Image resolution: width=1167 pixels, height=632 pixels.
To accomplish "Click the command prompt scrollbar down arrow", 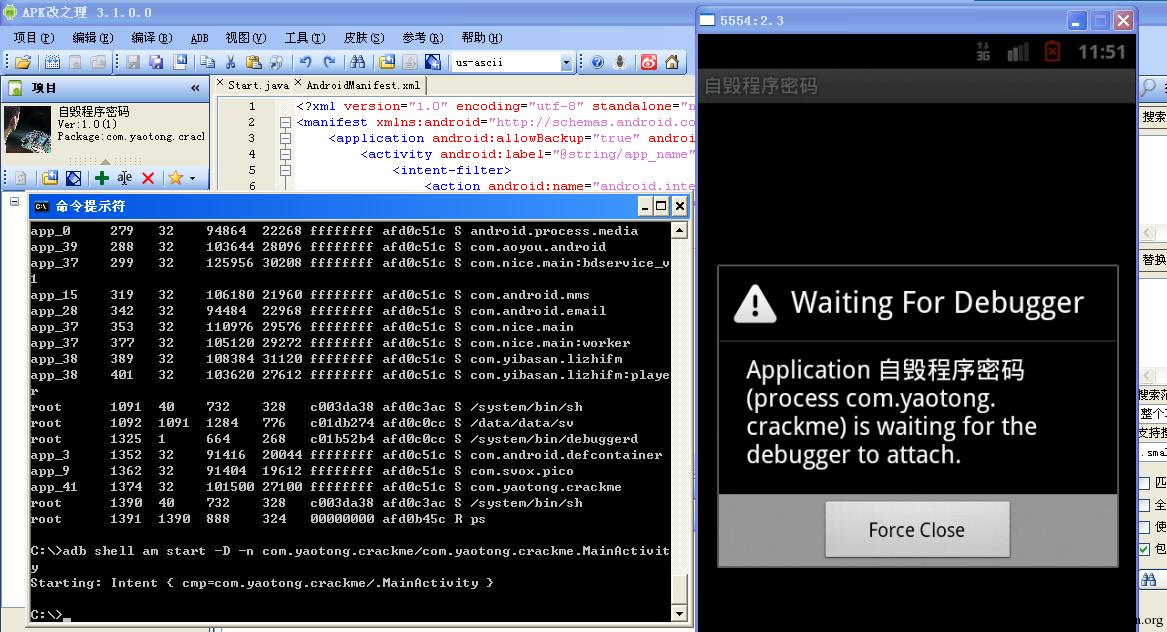I will (x=679, y=613).
